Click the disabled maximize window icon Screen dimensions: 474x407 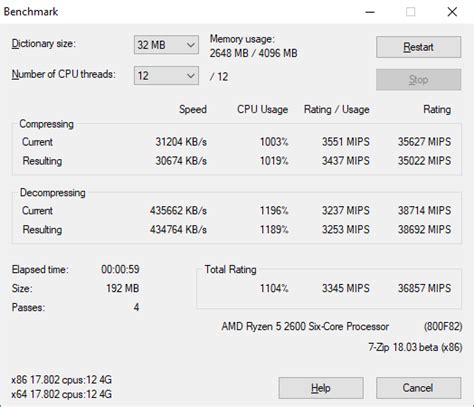click(x=411, y=12)
